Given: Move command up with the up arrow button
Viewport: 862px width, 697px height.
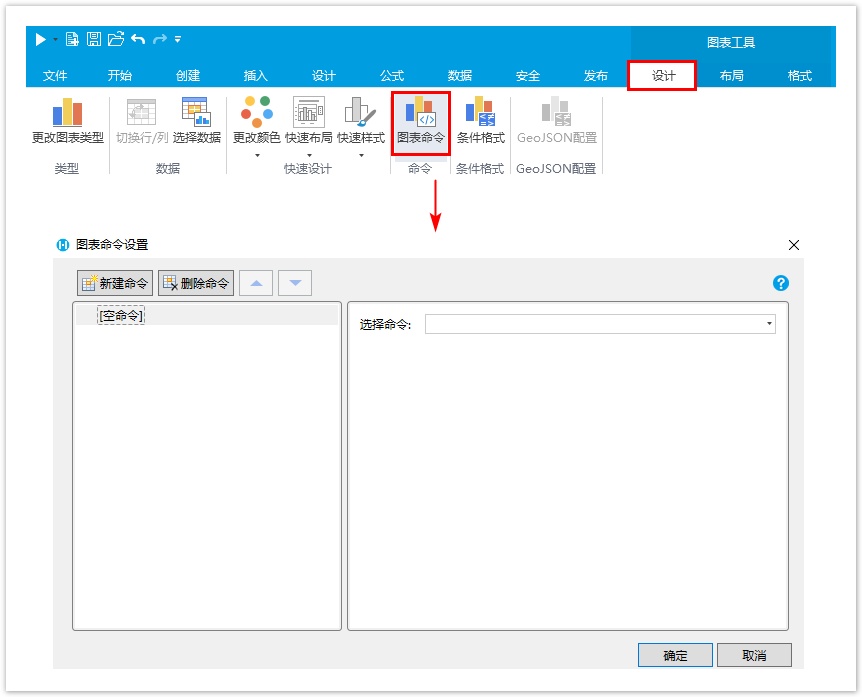Looking at the screenshot, I should [x=256, y=283].
